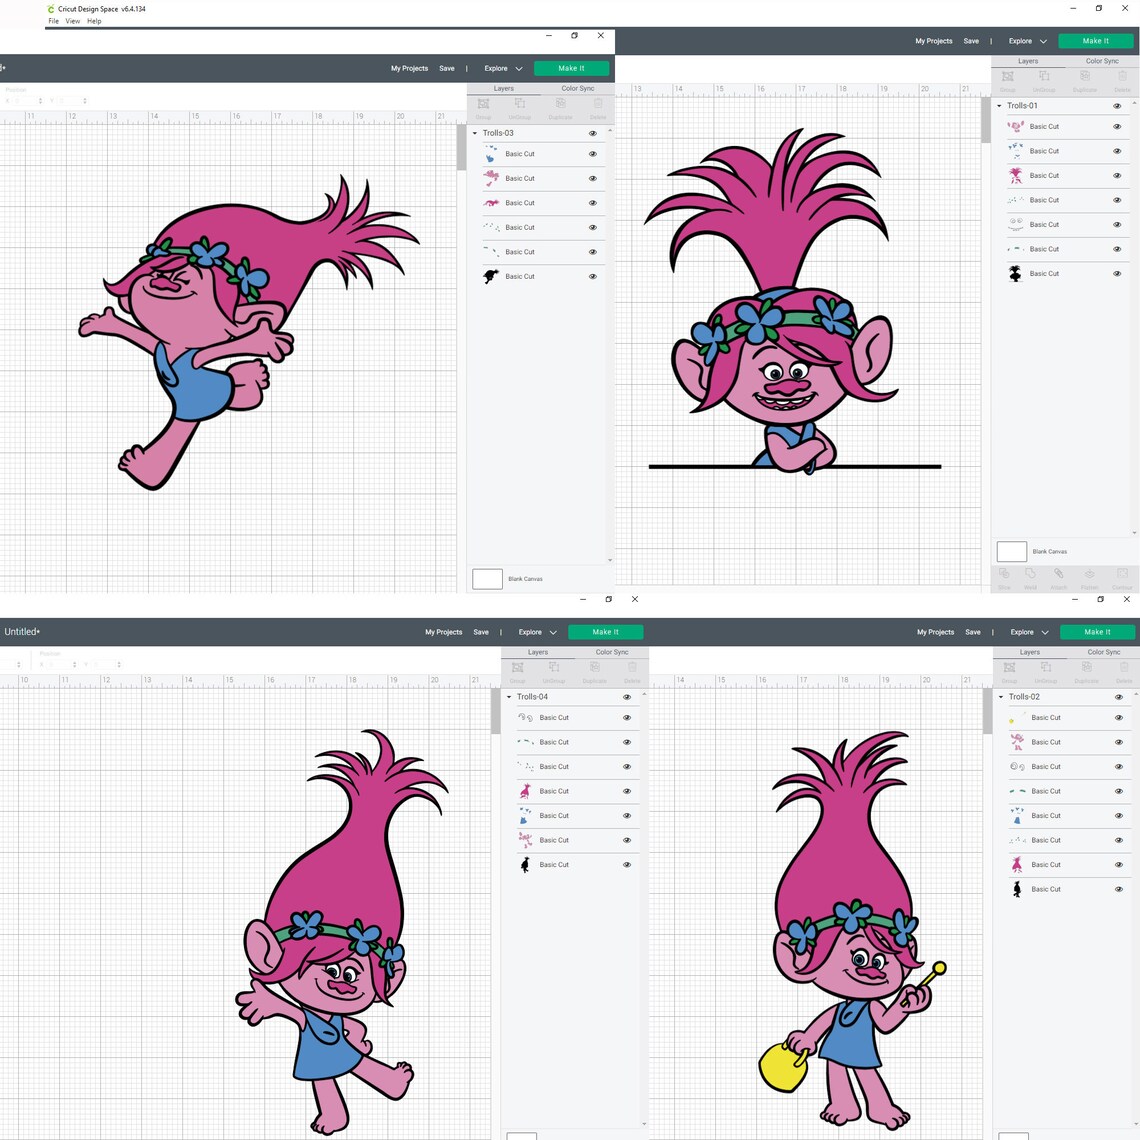
Task: Click Weld tool in Trolls-01 window
Action: tap(1030, 575)
